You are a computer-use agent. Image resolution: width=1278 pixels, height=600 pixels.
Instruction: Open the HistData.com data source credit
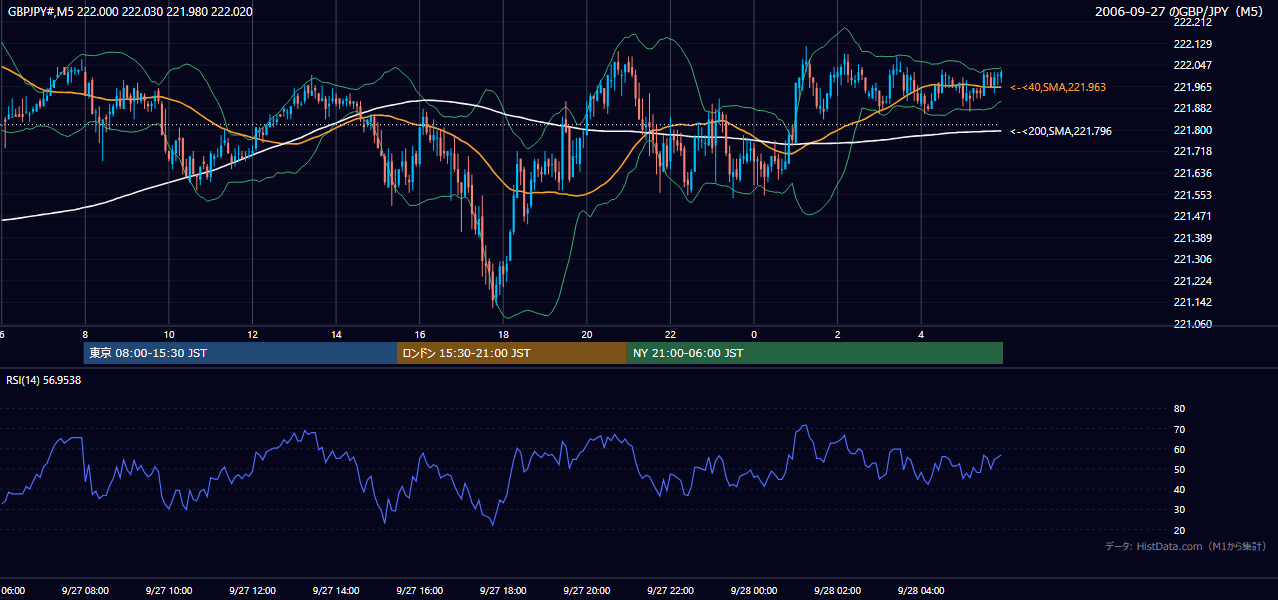click(x=1186, y=547)
